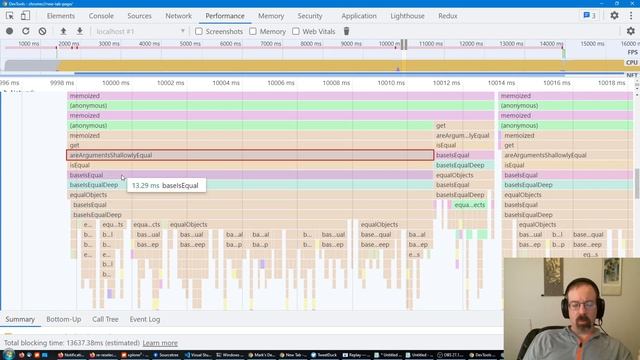Viewport: 640px width, 360px height.
Task: Select the long isEqual flame bar
Action: point(250,165)
